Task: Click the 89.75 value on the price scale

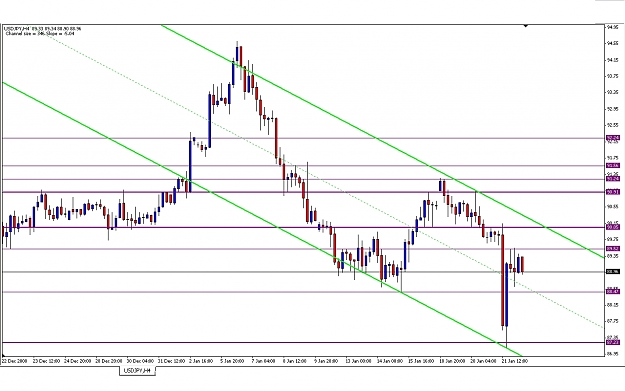Action: (x=613, y=239)
